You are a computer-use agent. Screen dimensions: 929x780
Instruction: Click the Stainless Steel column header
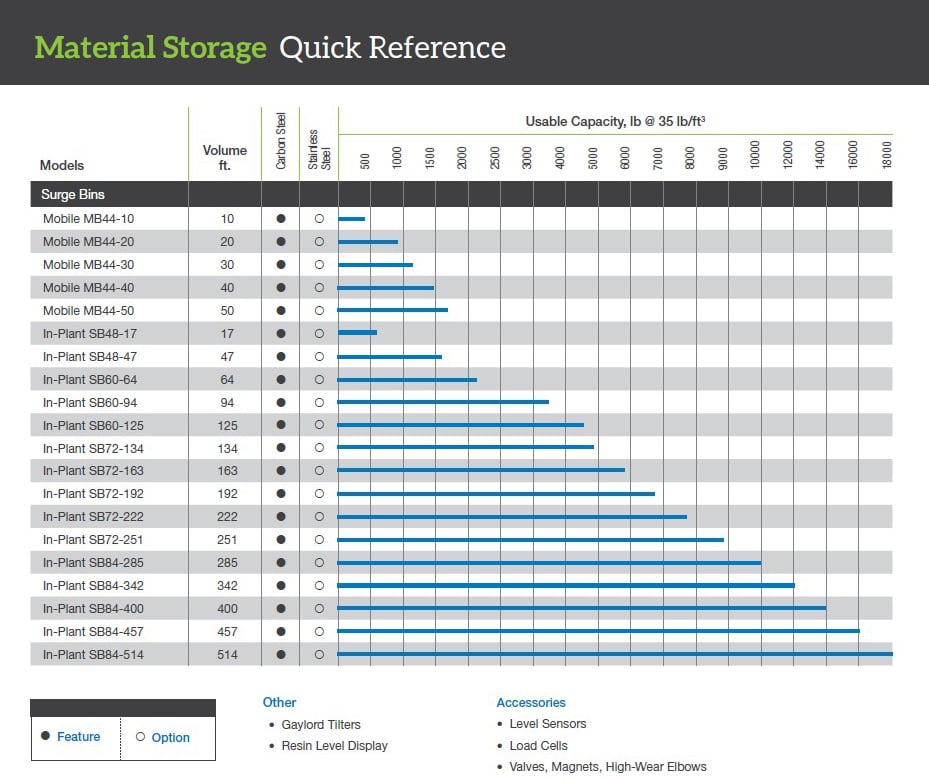click(319, 149)
